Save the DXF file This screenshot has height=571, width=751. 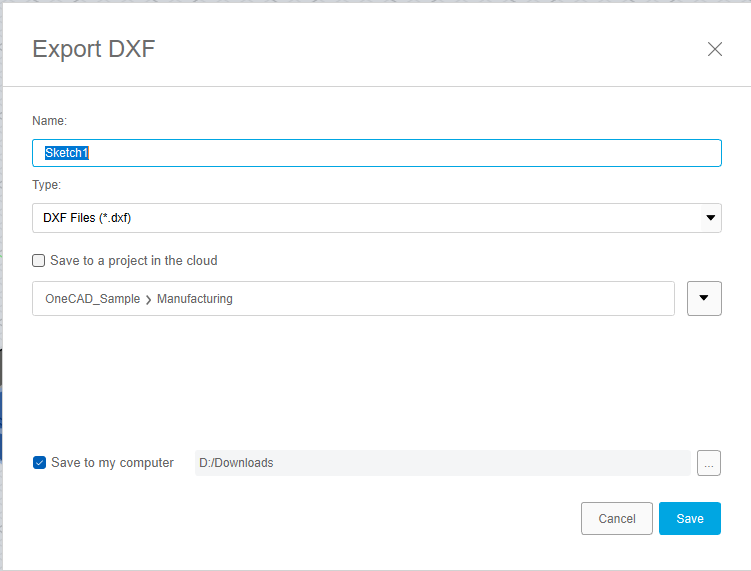[690, 518]
